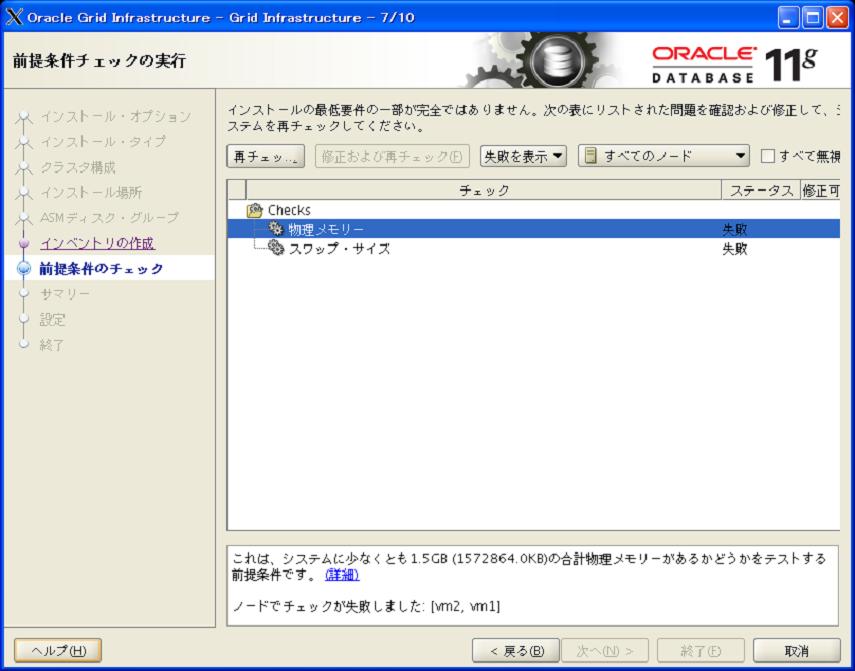Screen dimensions: 855x671
Task: Click the Checks folder icon
Action: click(x=255, y=210)
